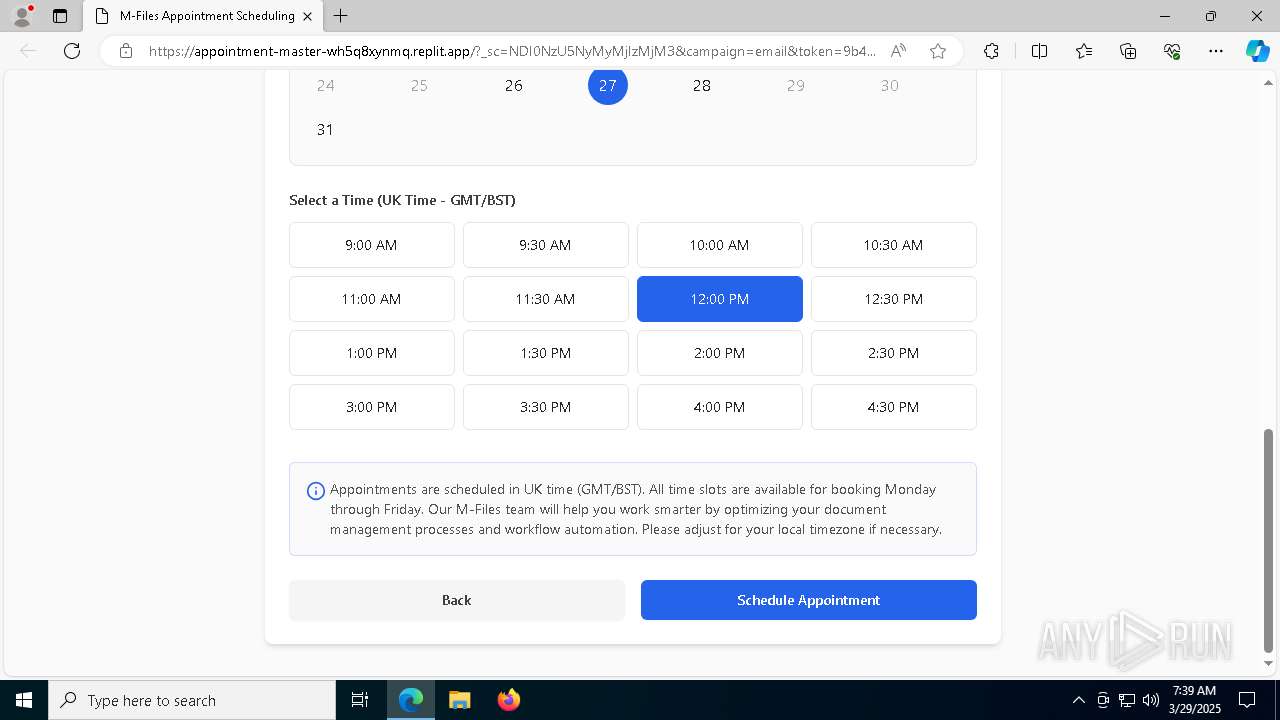Choose the 11:30 AM time slot
The width and height of the screenshot is (1280, 720).
[x=546, y=299]
